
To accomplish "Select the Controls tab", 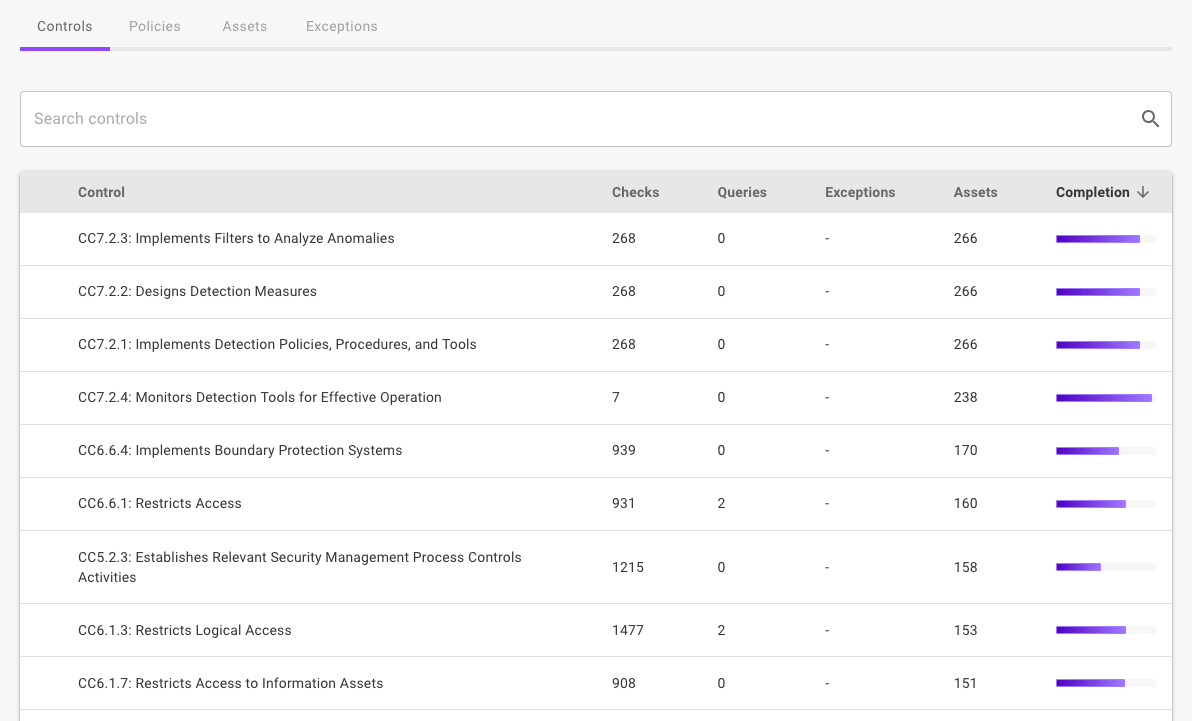I will (65, 26).
